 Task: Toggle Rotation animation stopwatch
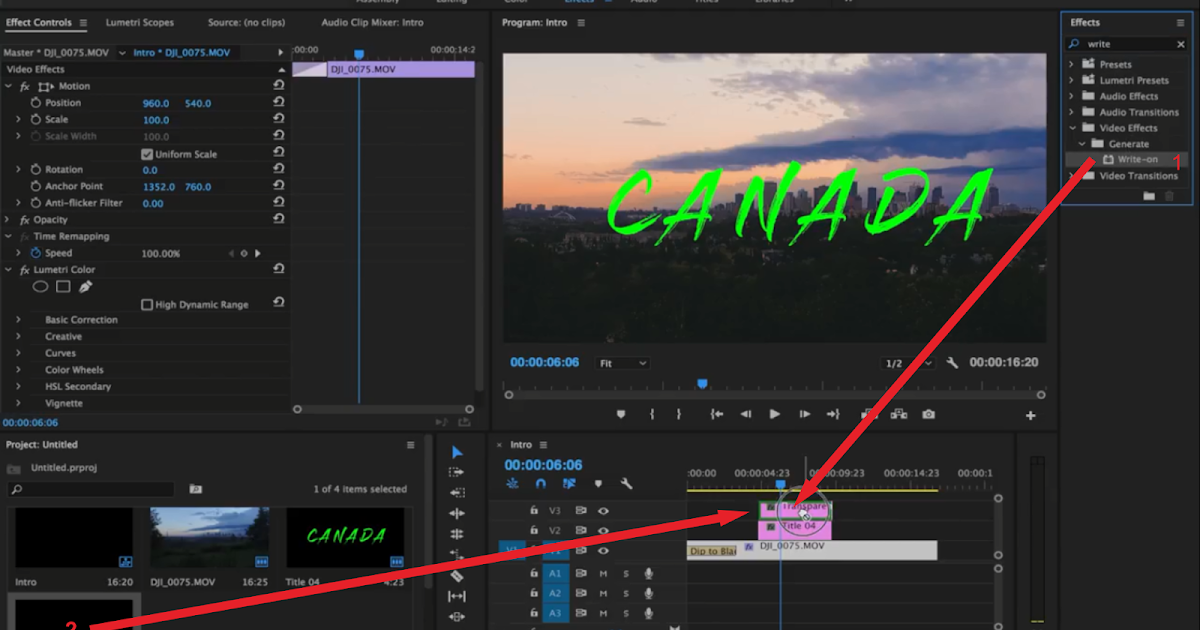[35, 170]
